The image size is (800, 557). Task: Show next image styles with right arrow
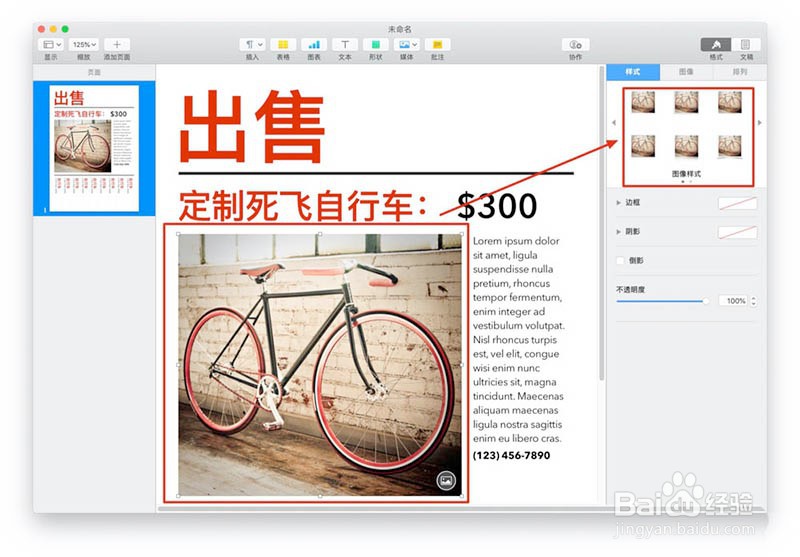(760, 122)
